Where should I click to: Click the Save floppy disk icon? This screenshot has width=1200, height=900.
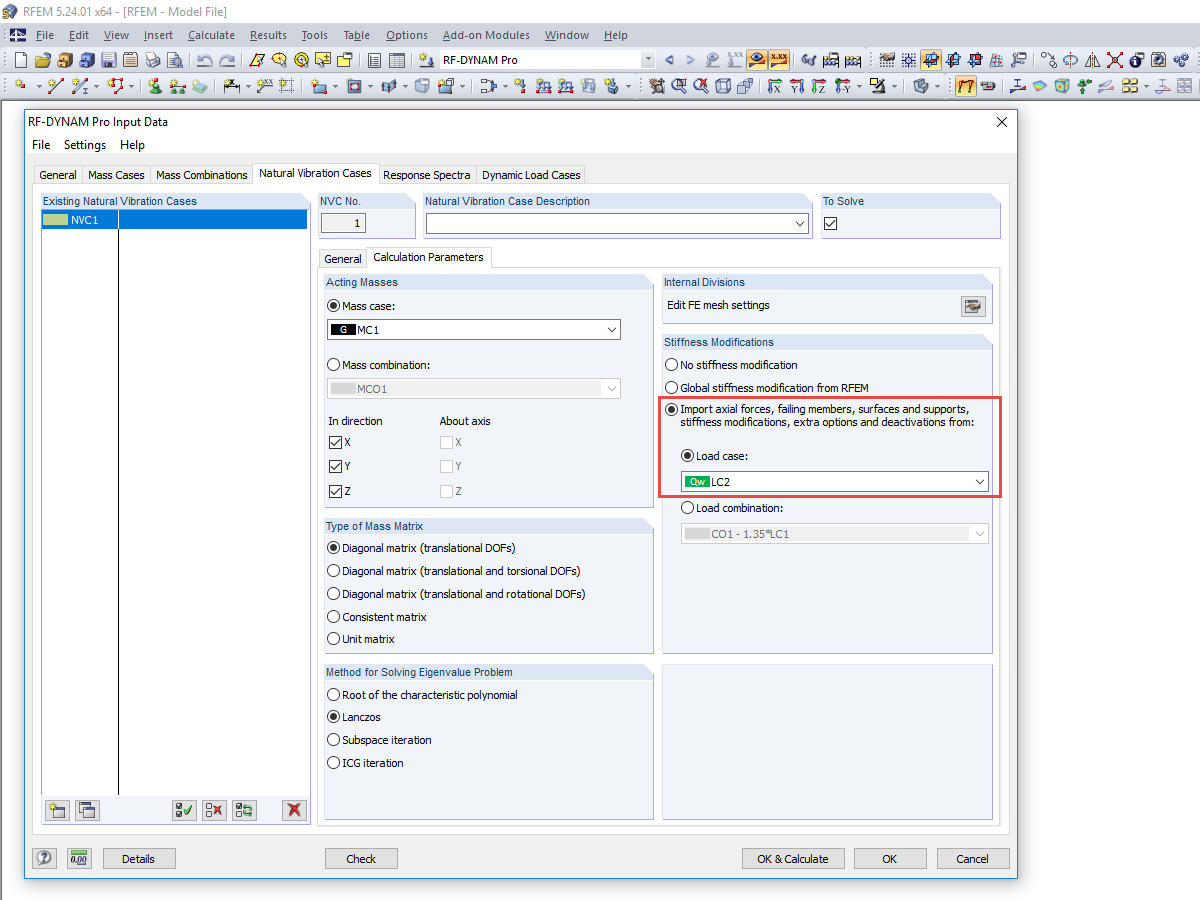click(x=108, y=60)
